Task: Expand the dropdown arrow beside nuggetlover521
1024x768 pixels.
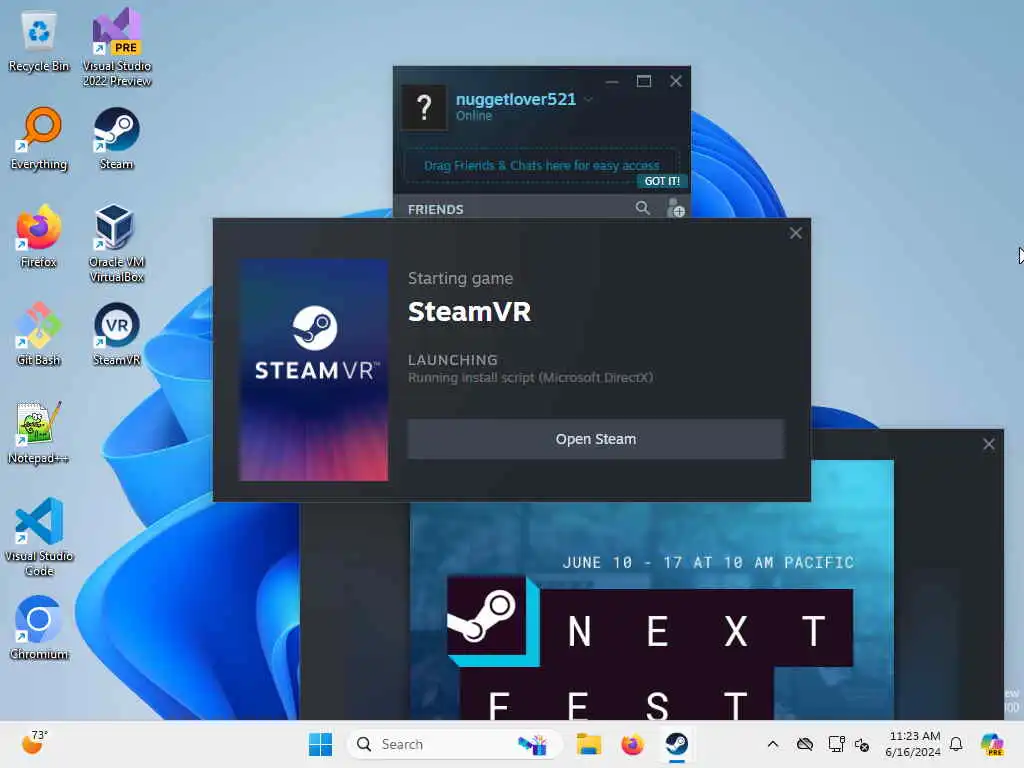Action: (x=588, y=99)
